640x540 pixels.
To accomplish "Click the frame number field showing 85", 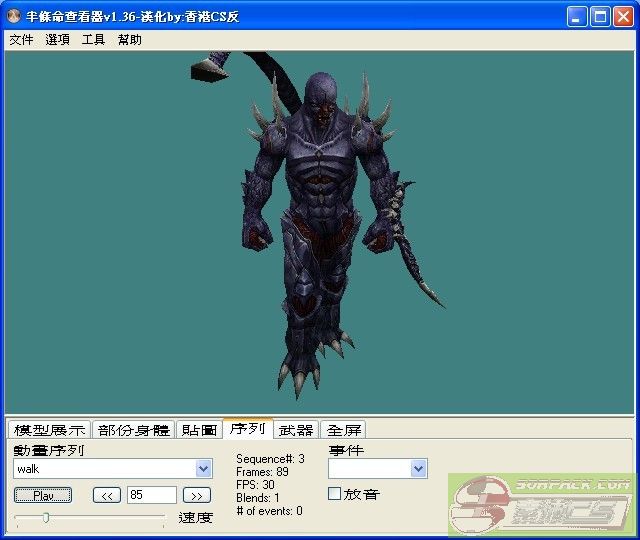I will (152, 495).
